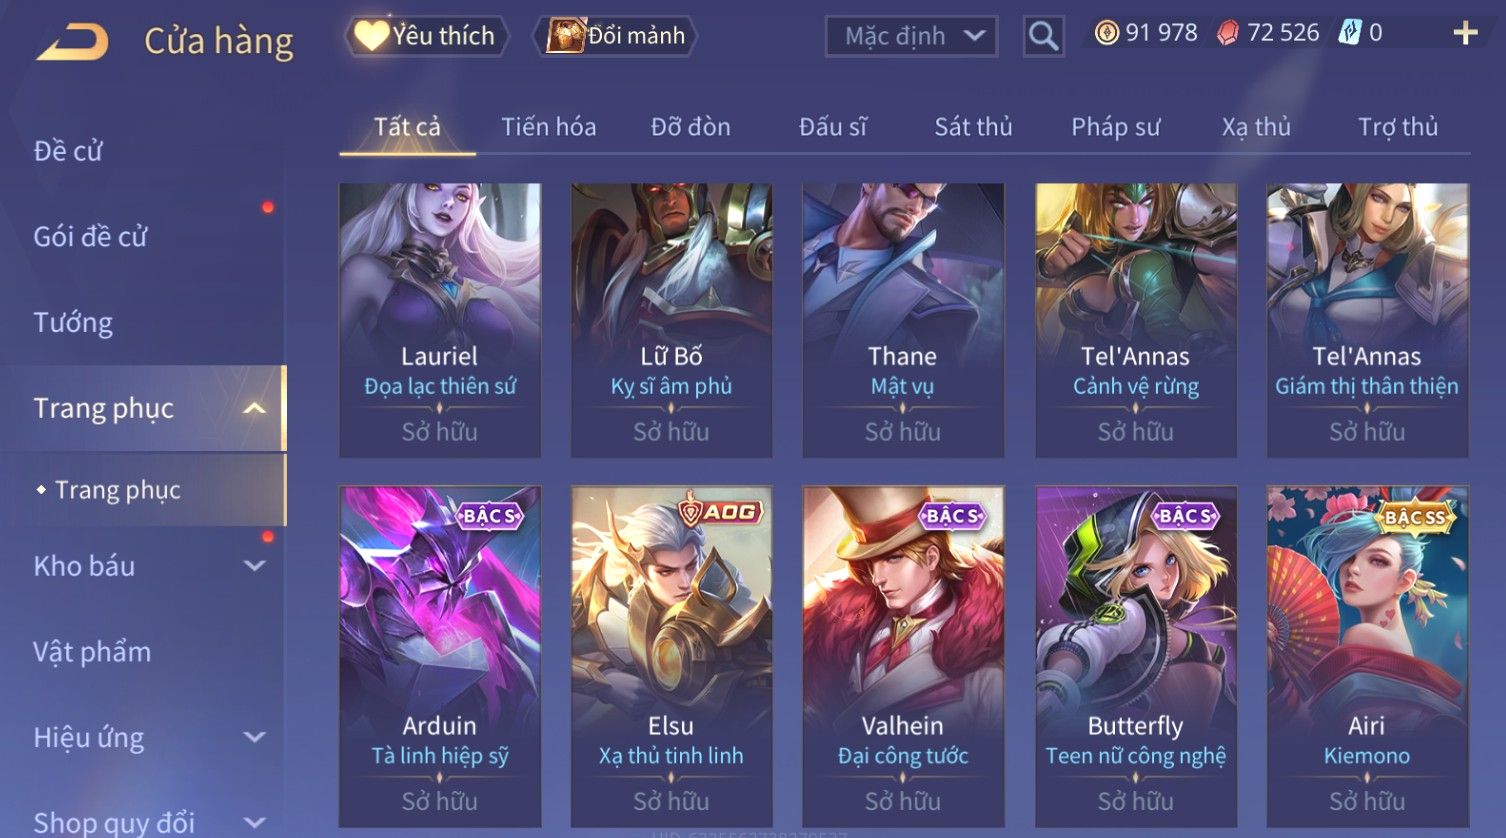
Task: Switch to the Sát thủ tab
Action: tap(973, 127)
